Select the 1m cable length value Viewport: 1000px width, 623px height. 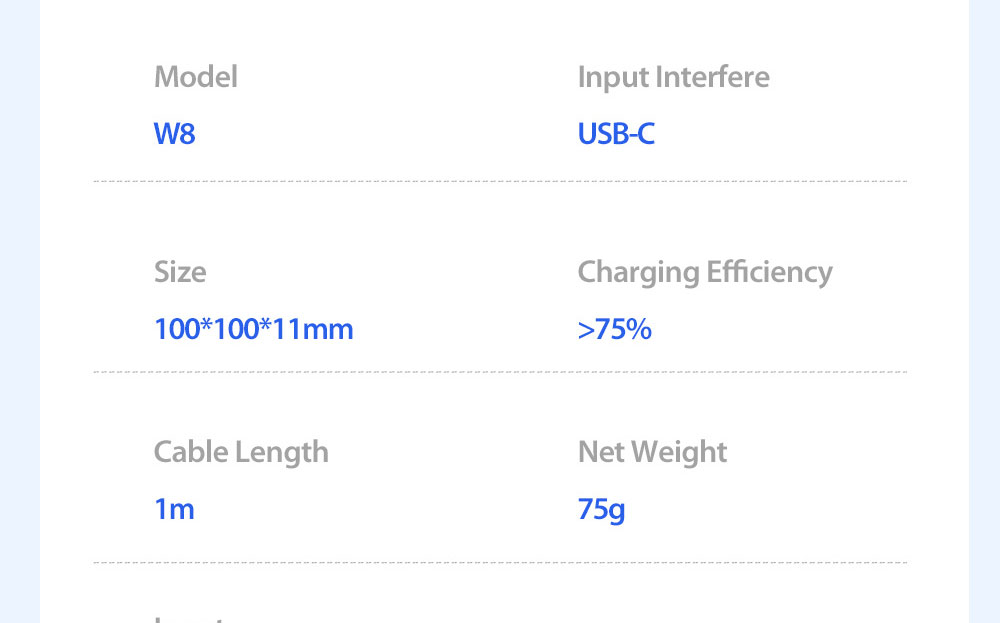(x=174, y=509)
